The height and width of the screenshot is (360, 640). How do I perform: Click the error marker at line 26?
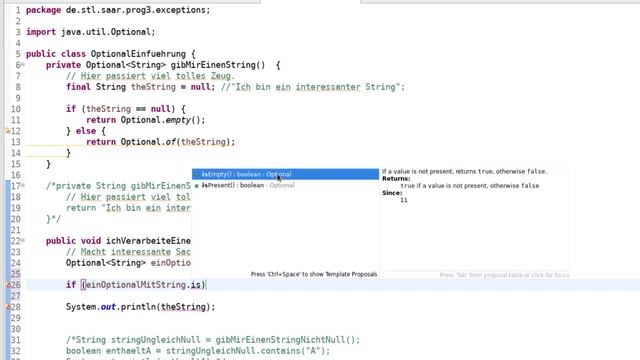coord(8,285)
